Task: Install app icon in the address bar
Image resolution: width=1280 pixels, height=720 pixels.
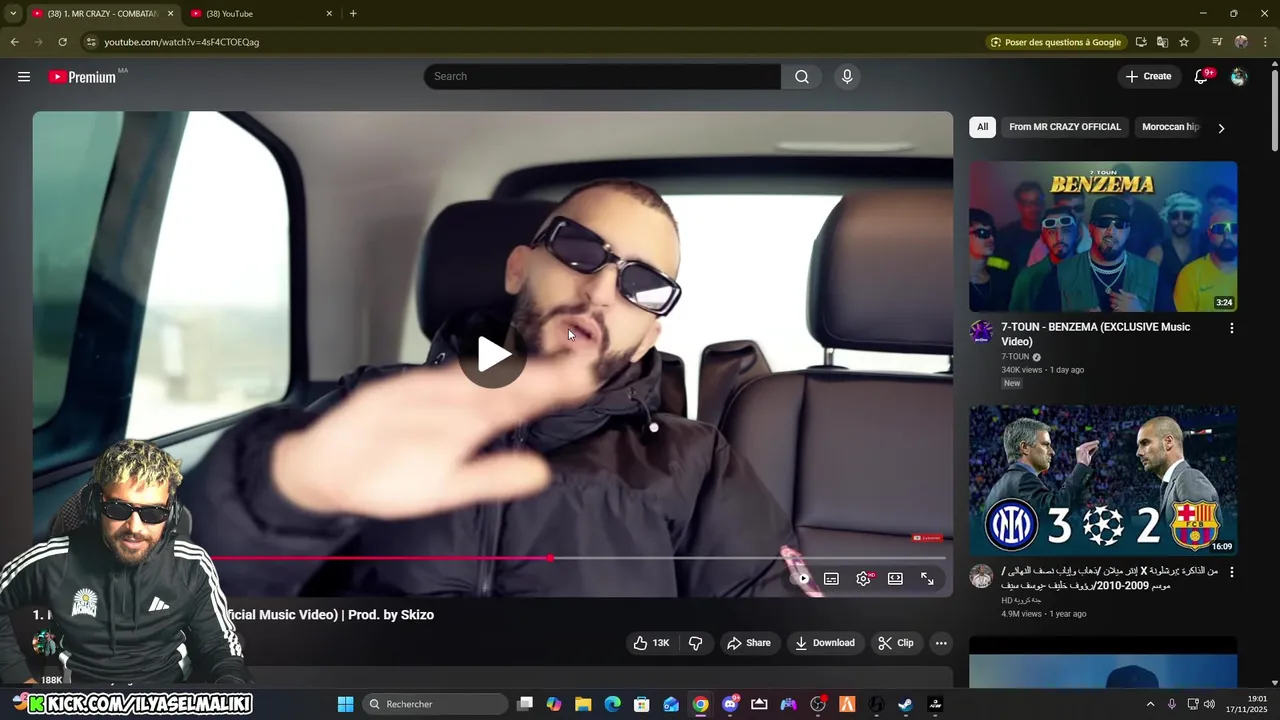Action: click(x=1141, y=42)
